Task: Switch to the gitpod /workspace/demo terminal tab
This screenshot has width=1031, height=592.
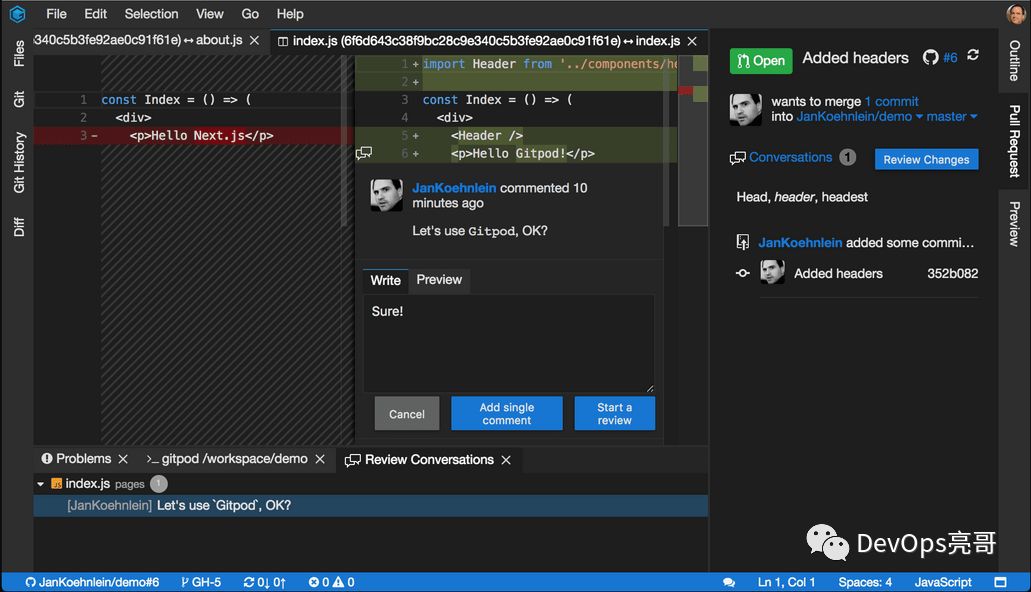Action: 227,458
